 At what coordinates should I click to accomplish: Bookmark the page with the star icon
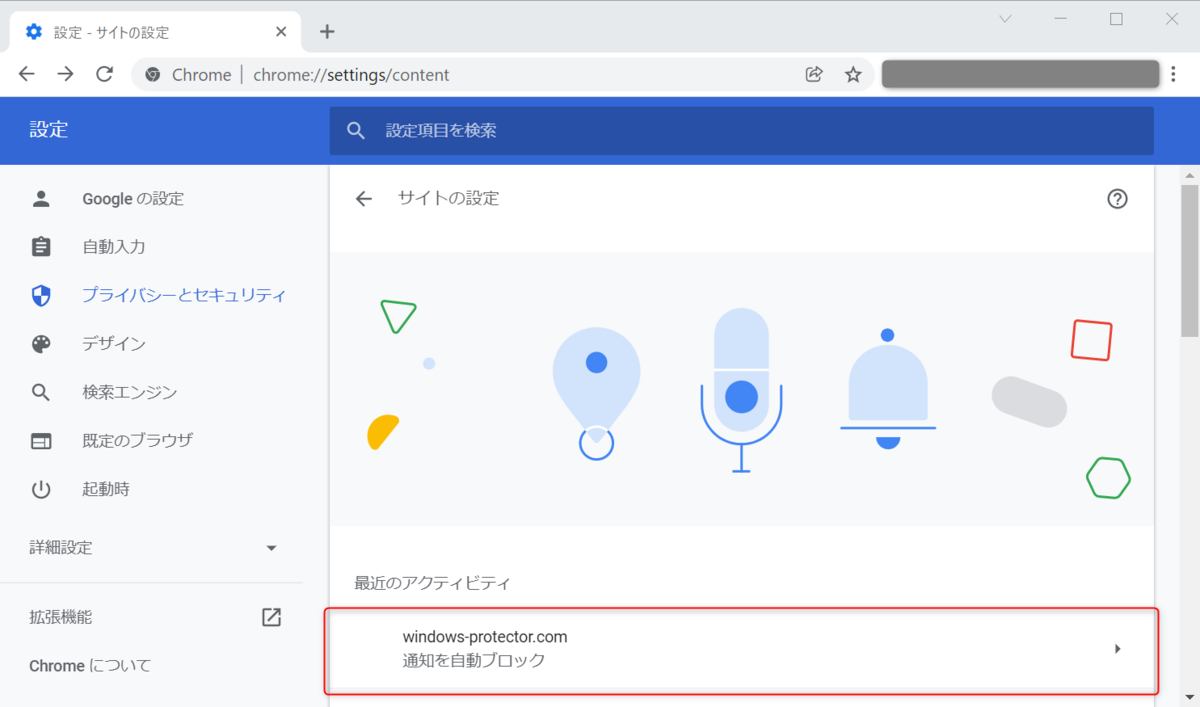pyautogui.click(x=853, y=74)
